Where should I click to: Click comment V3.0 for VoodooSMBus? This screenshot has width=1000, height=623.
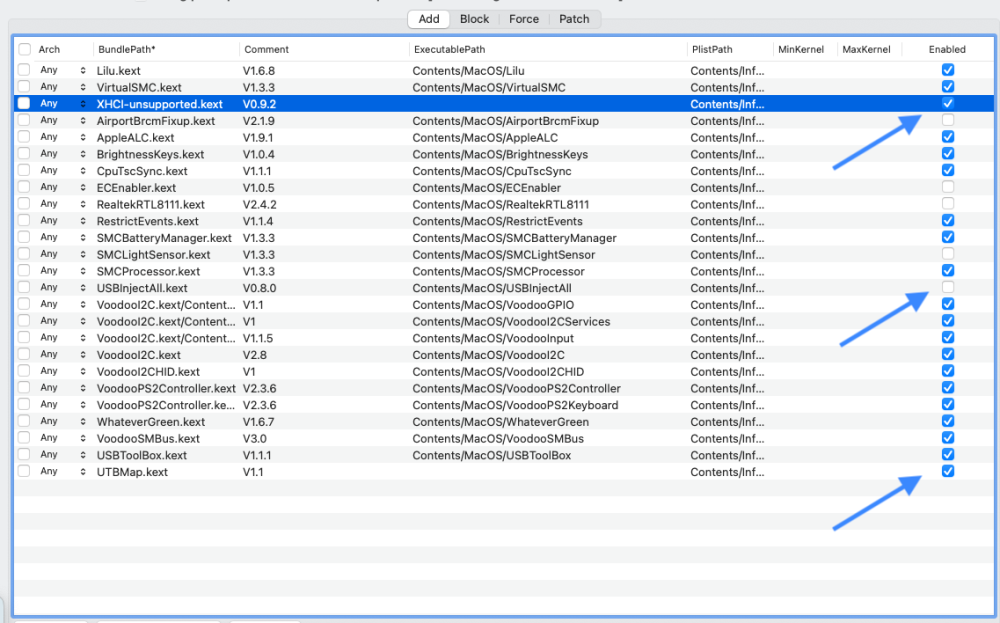(254, 439)
